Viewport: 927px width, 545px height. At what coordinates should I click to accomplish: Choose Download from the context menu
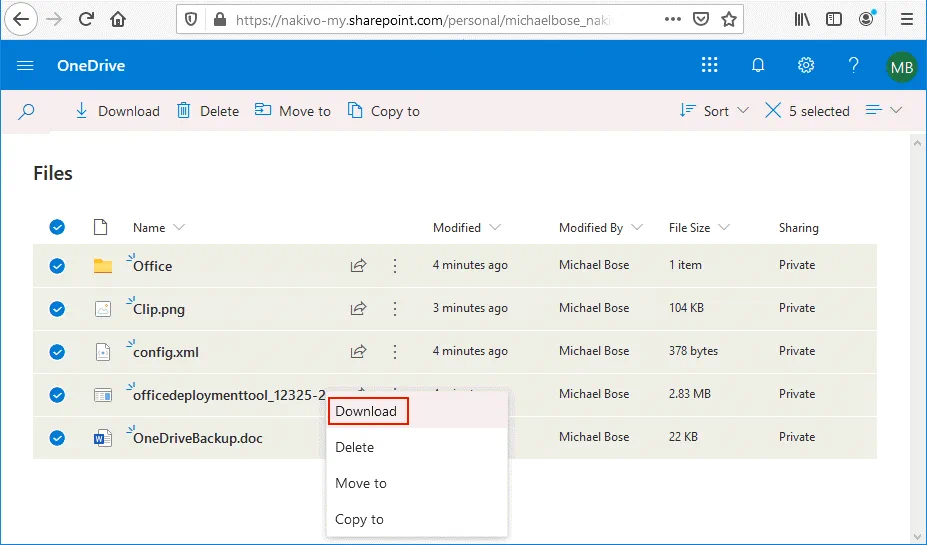point(366,411)
